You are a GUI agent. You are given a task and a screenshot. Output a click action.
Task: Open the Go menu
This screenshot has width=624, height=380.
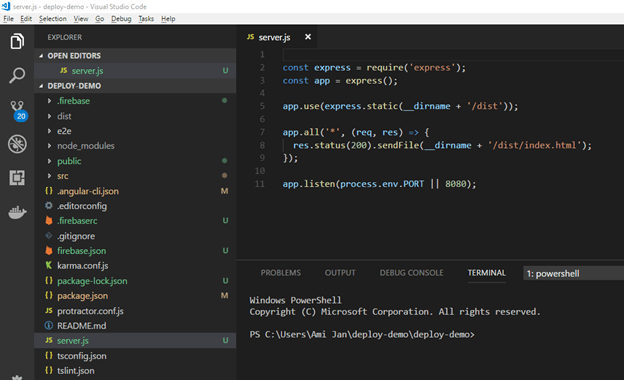[99, 19]
